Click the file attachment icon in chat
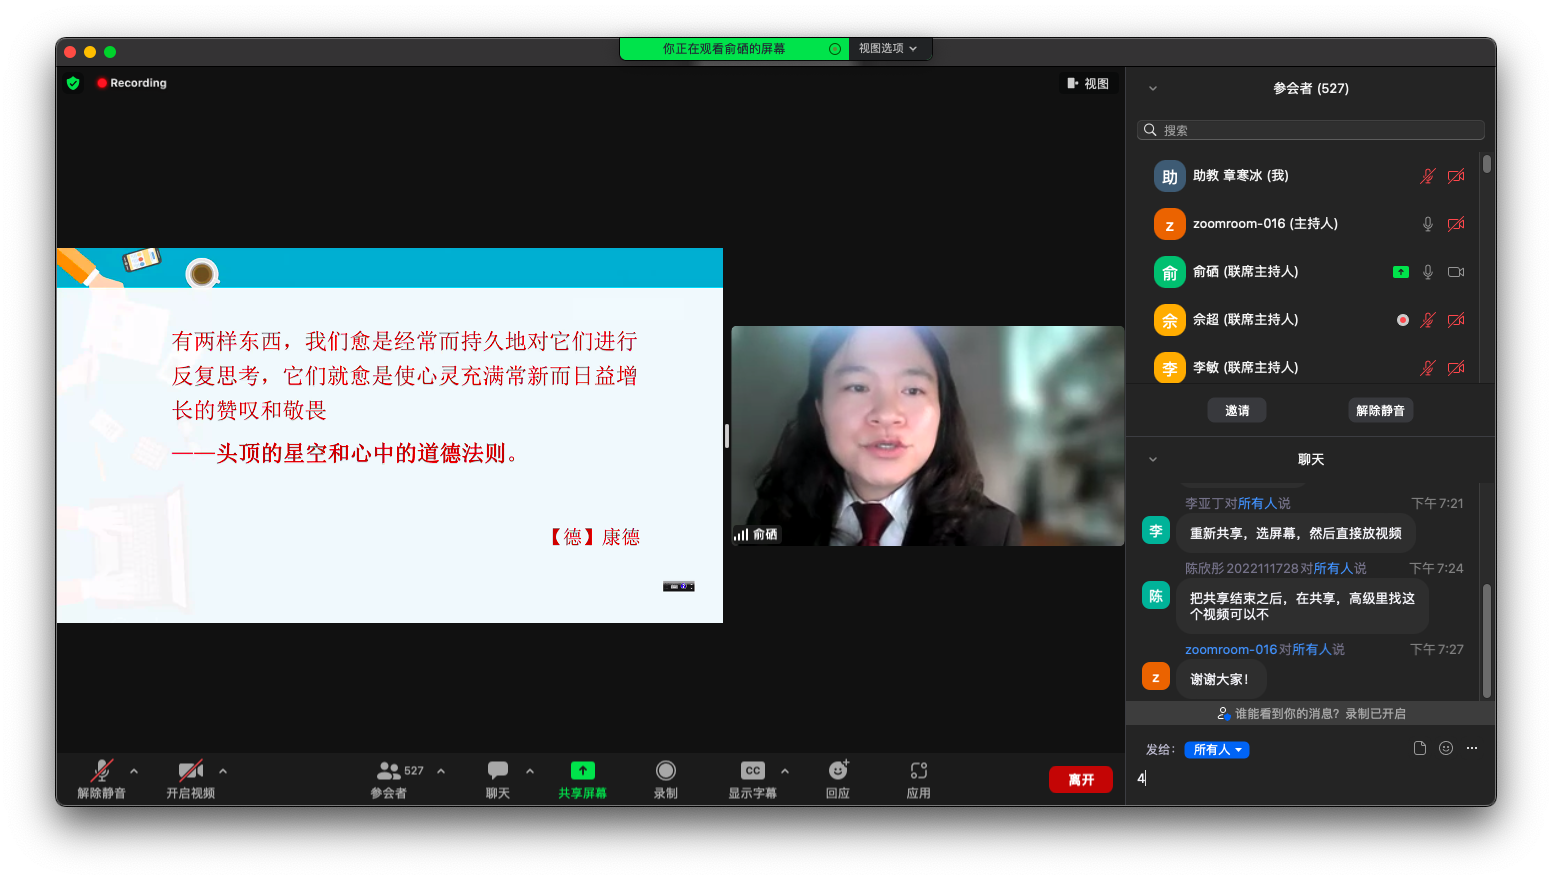This screenshot has height=880, width=1552. pos(1419,748)
